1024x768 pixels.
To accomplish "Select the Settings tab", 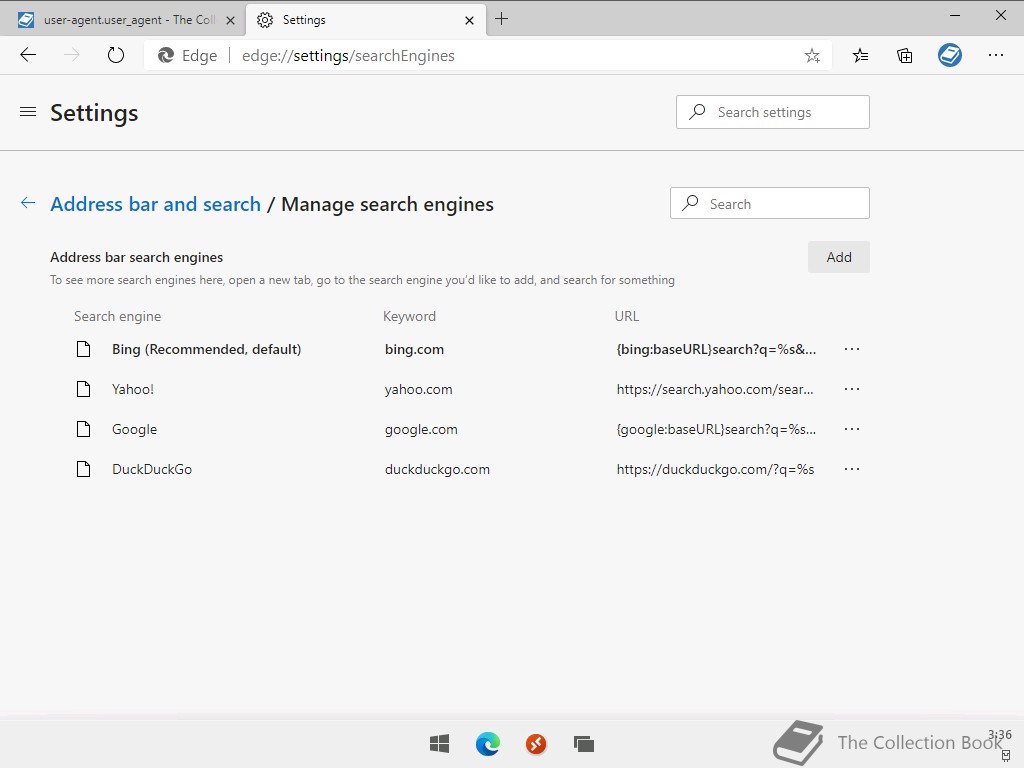I will (x=366, y=20).
